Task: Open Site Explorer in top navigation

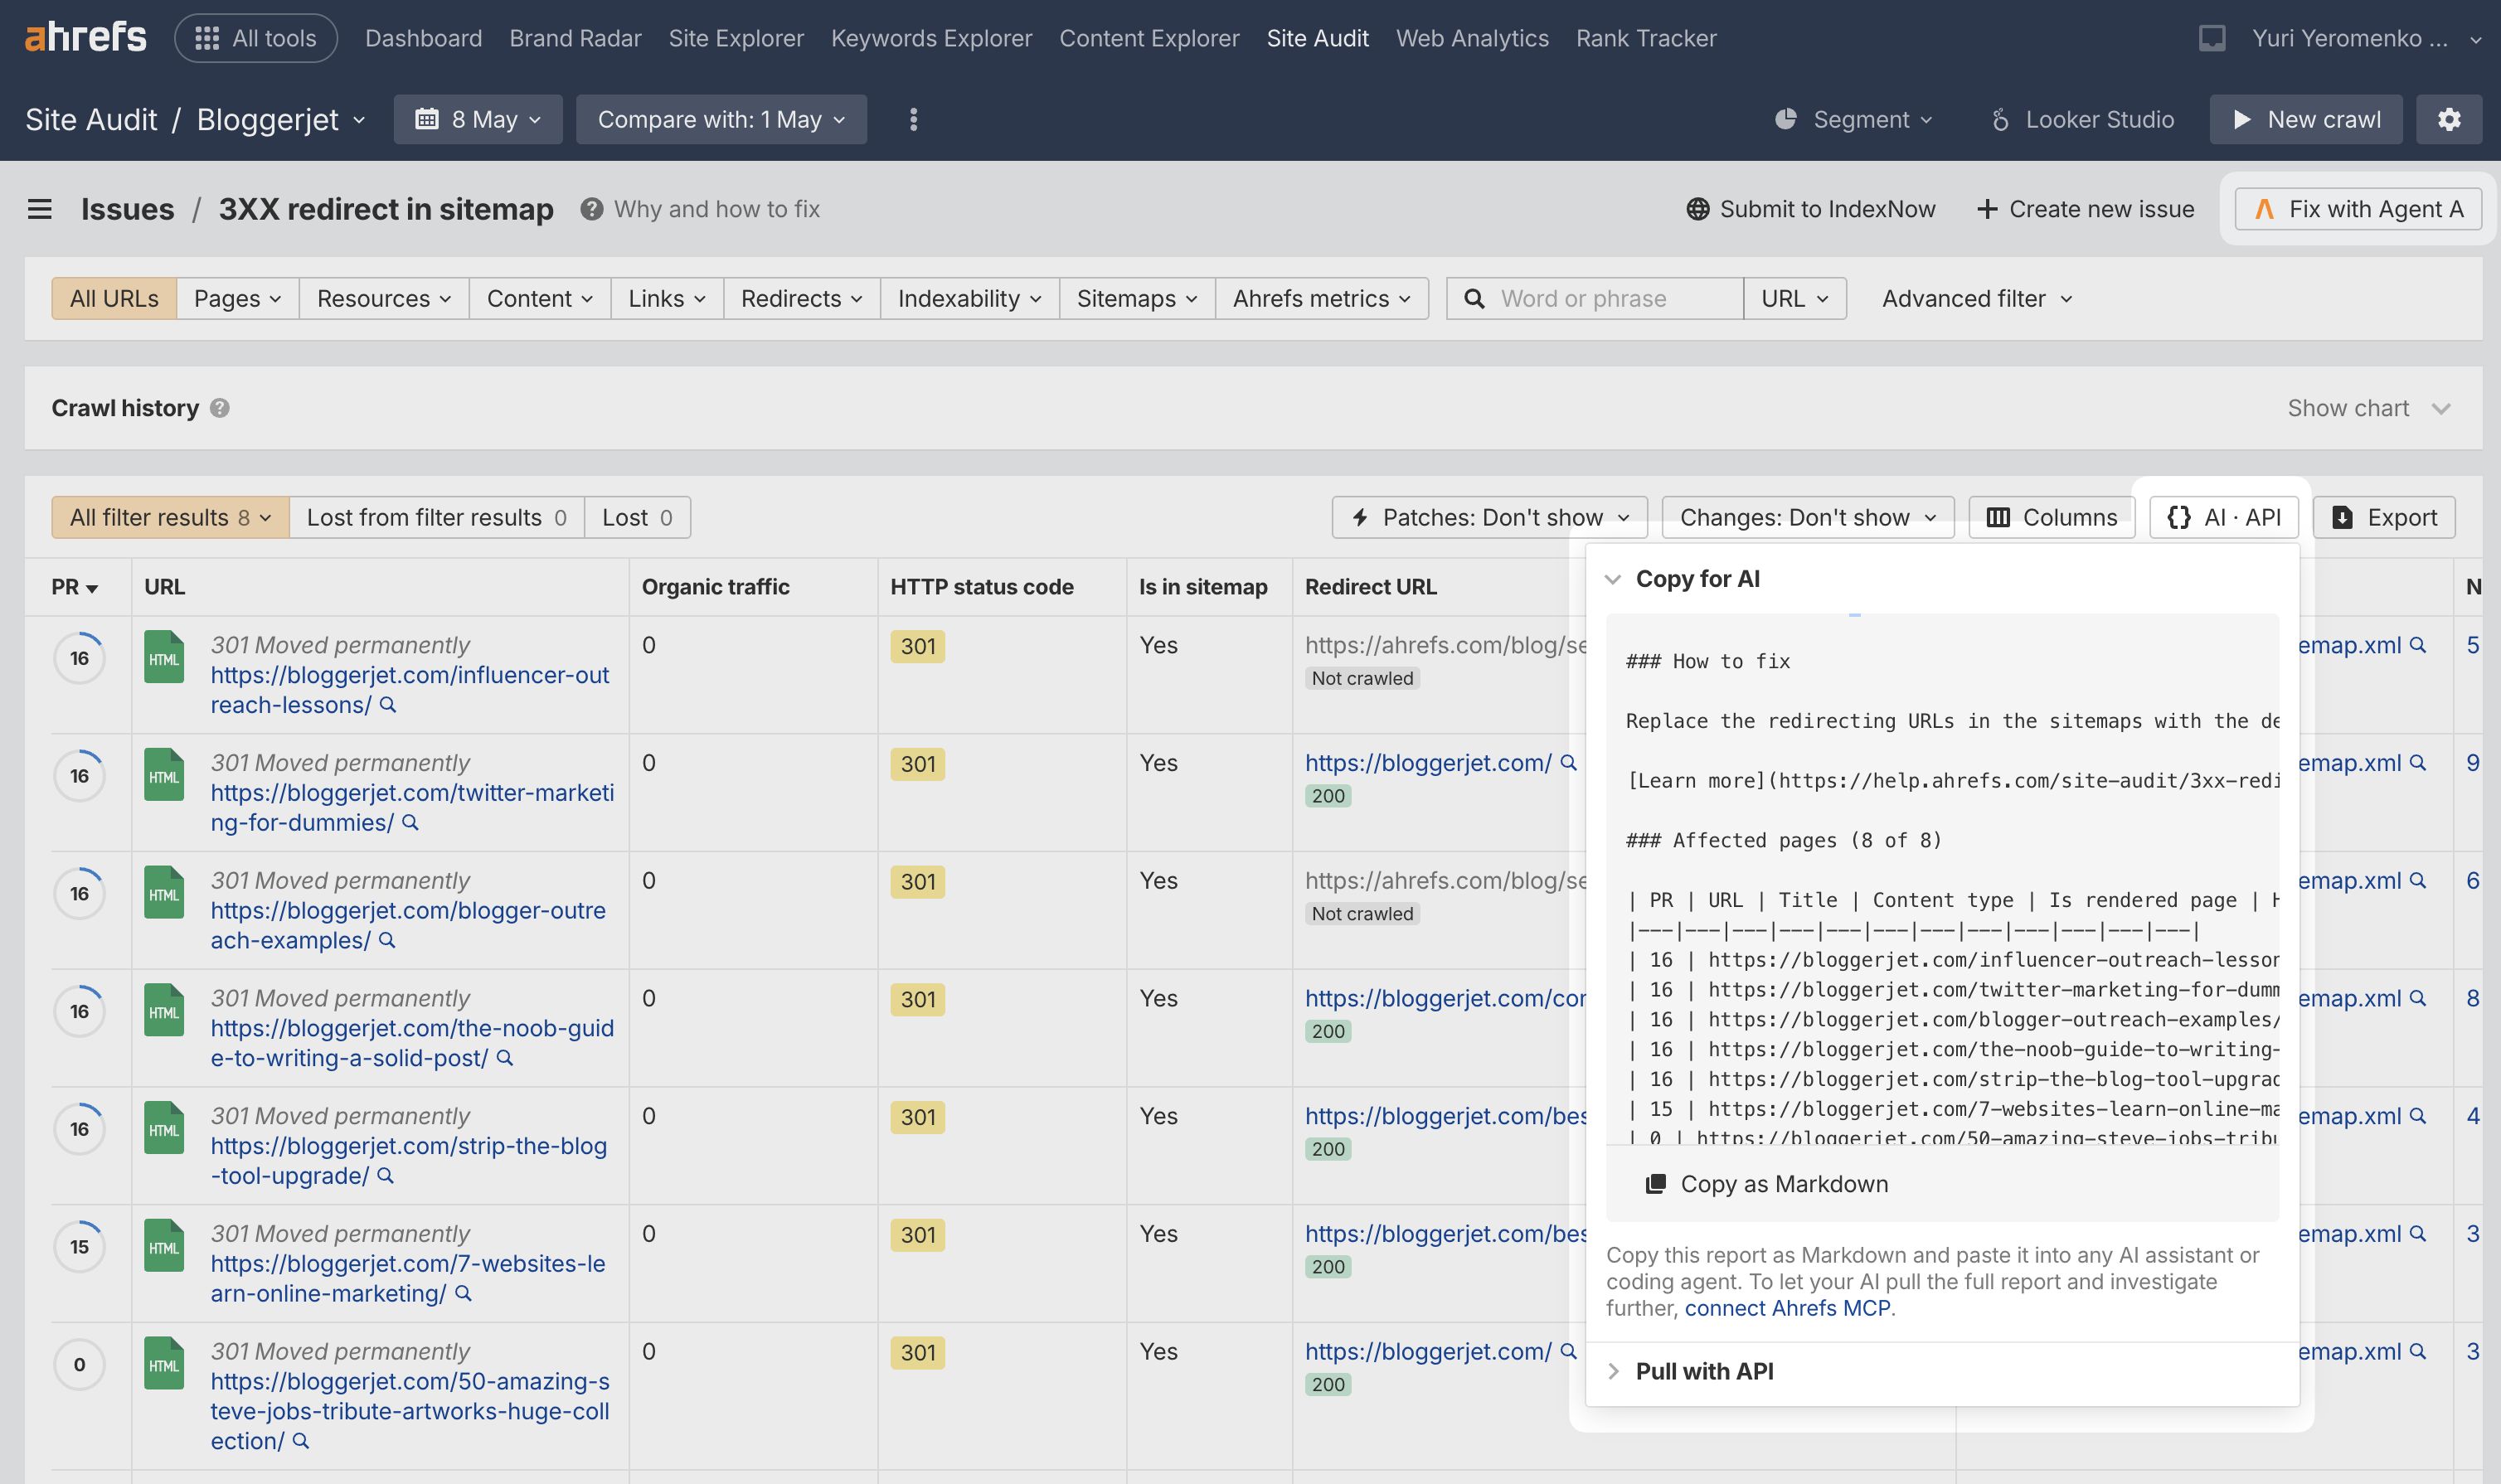Action: [736, 38]
